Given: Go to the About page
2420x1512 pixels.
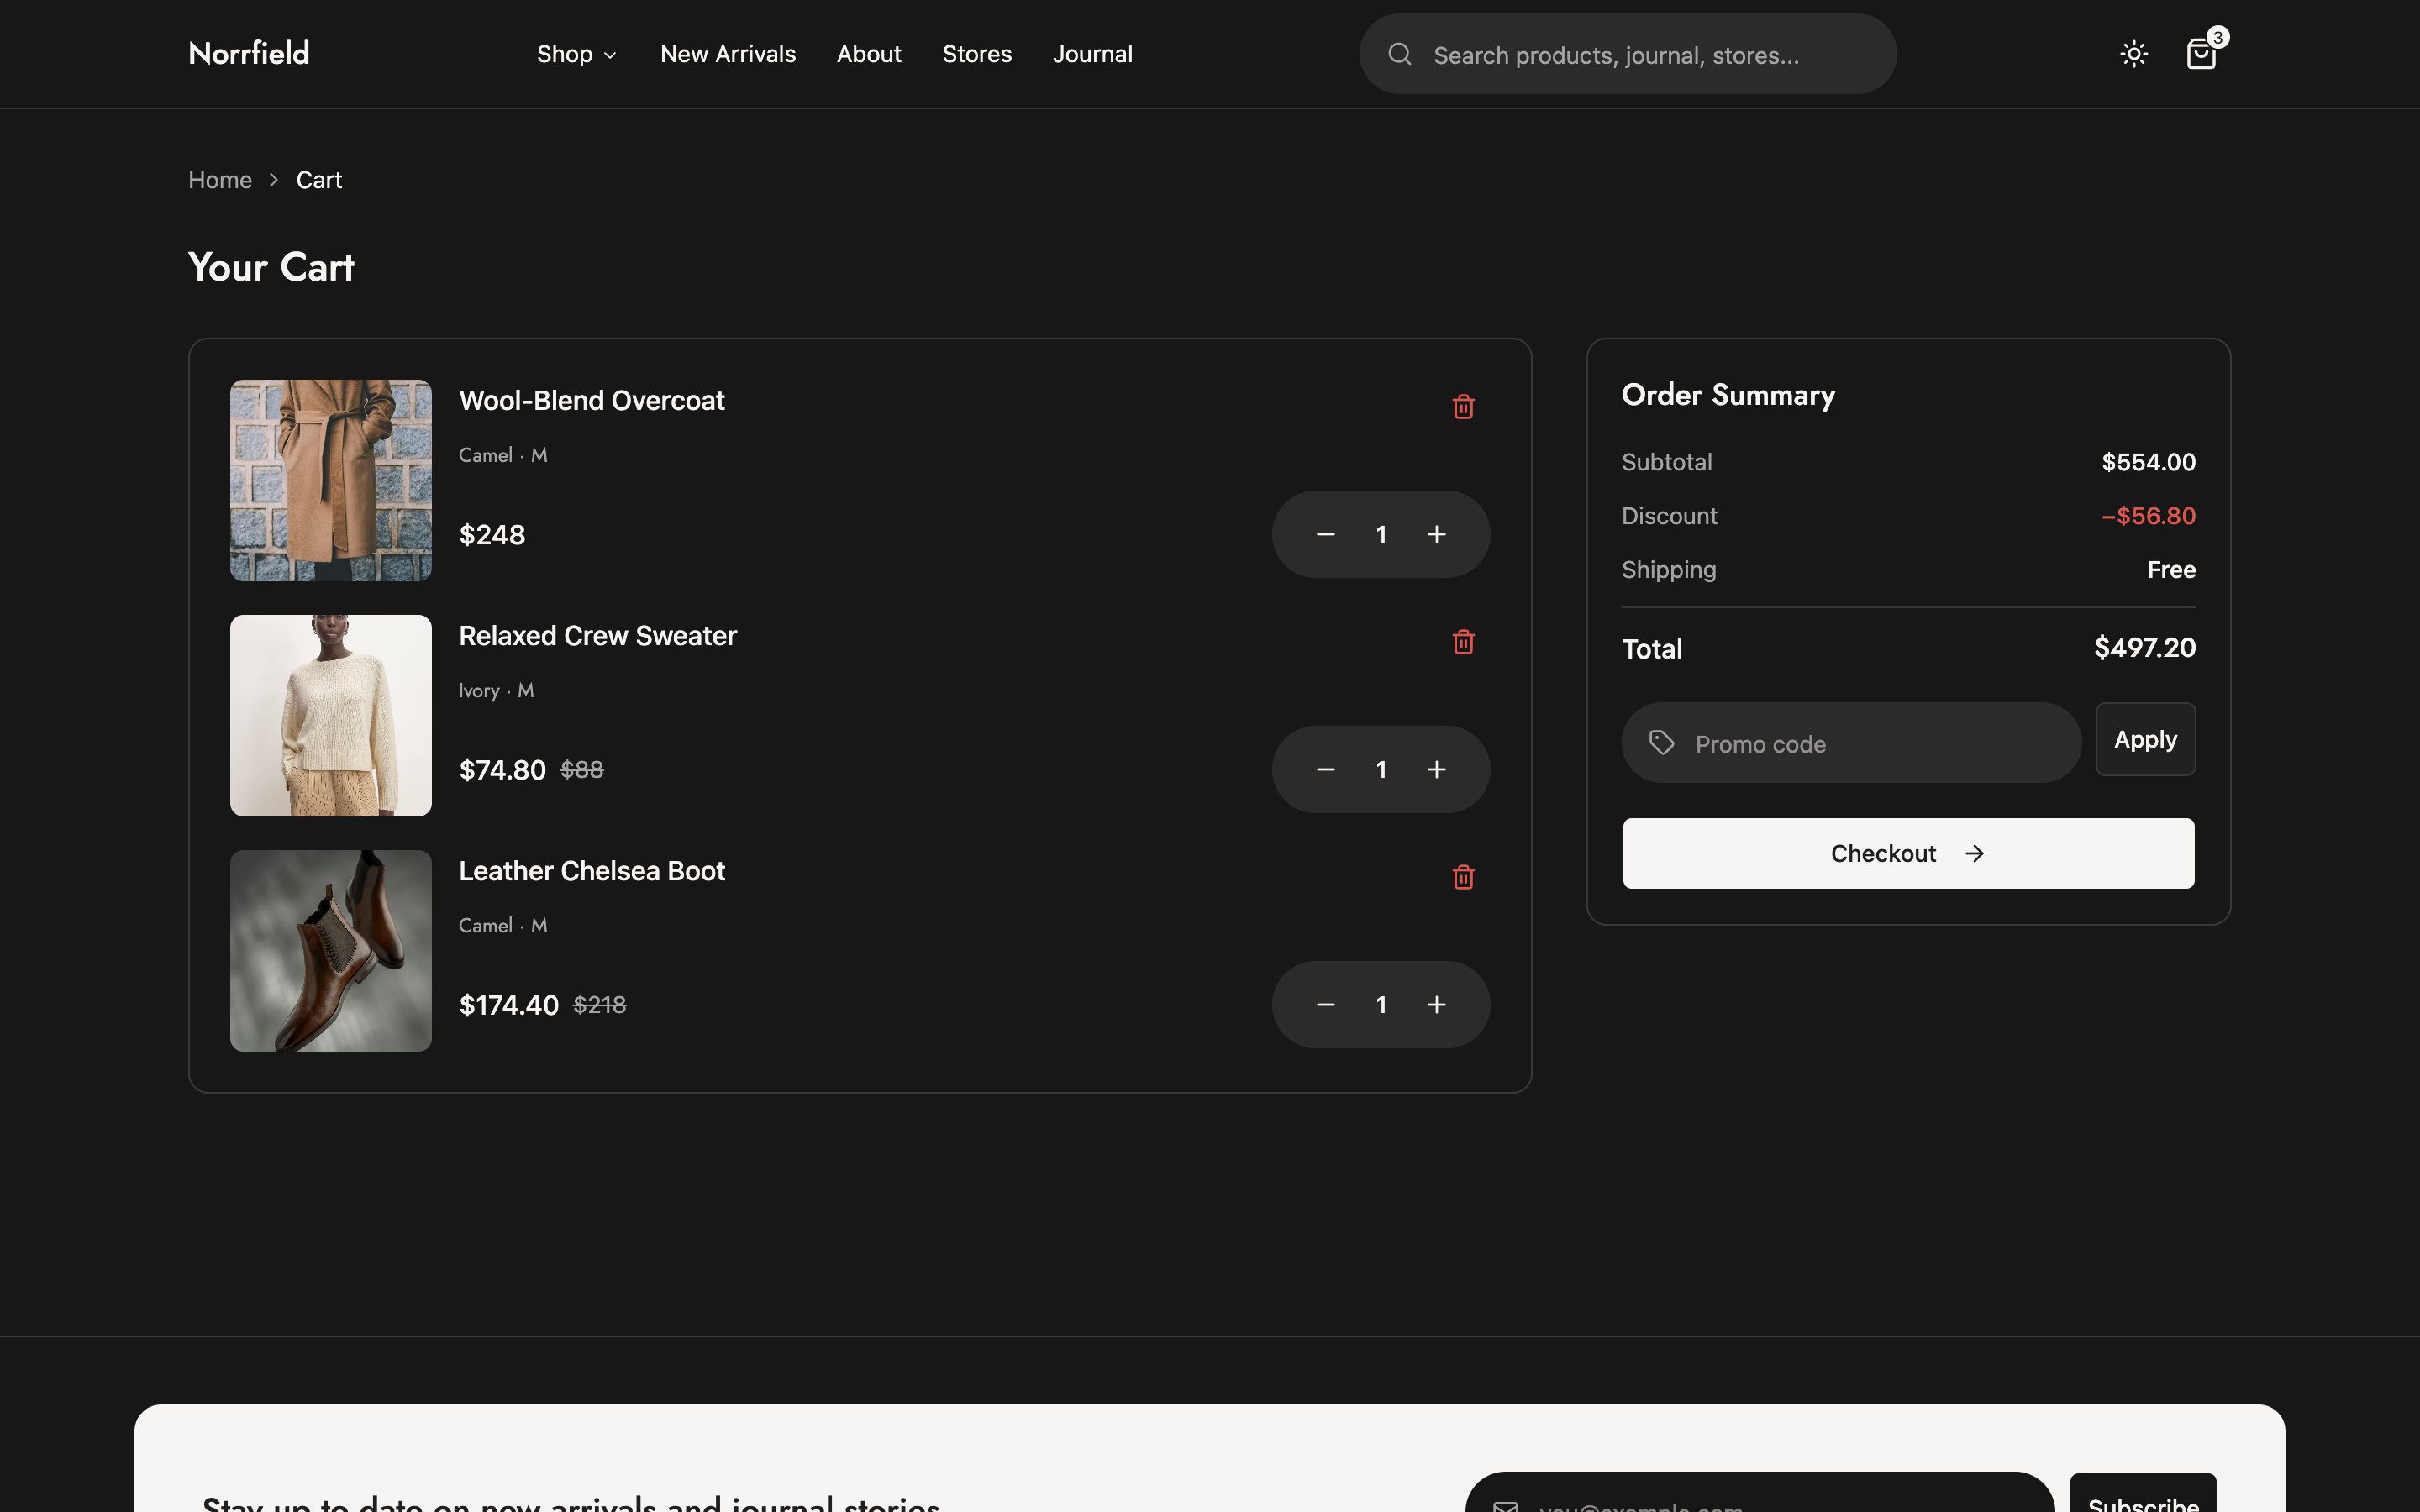Looking at the screenshot, I should (x=869, y=54).
